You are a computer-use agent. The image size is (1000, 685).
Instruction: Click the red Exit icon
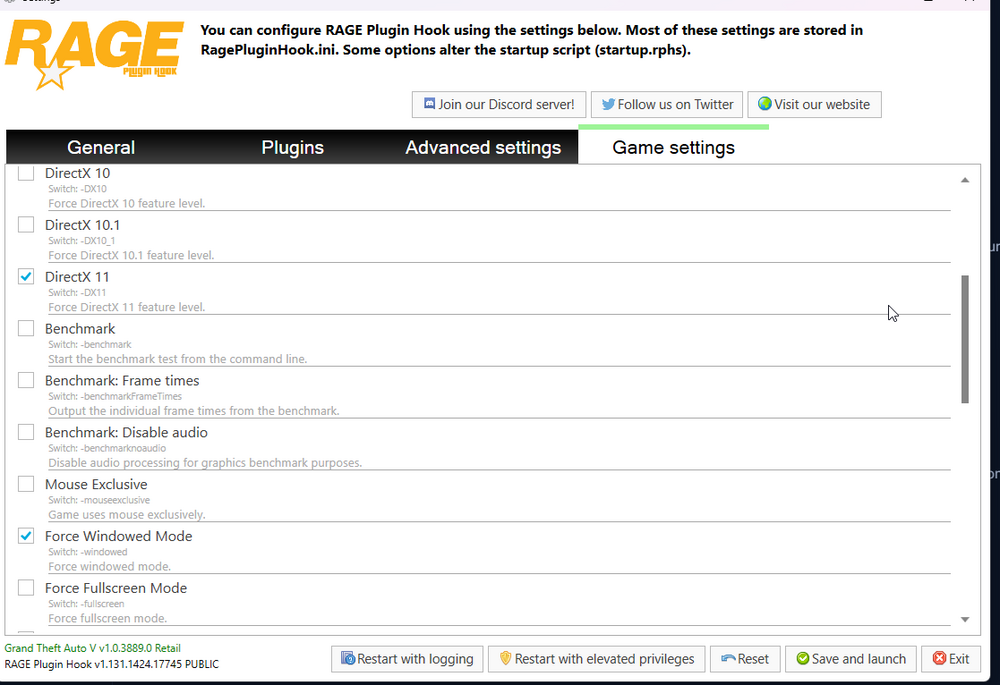pyautogui.click(x=939, y=658)
